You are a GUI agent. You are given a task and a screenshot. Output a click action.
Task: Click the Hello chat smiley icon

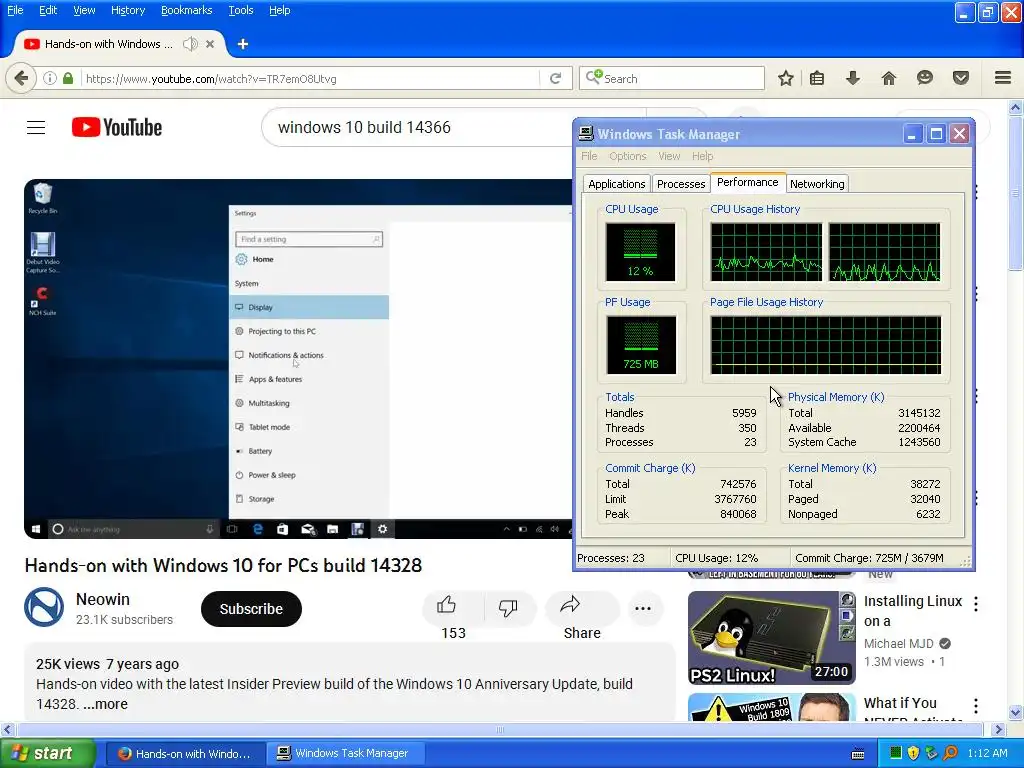924,78
